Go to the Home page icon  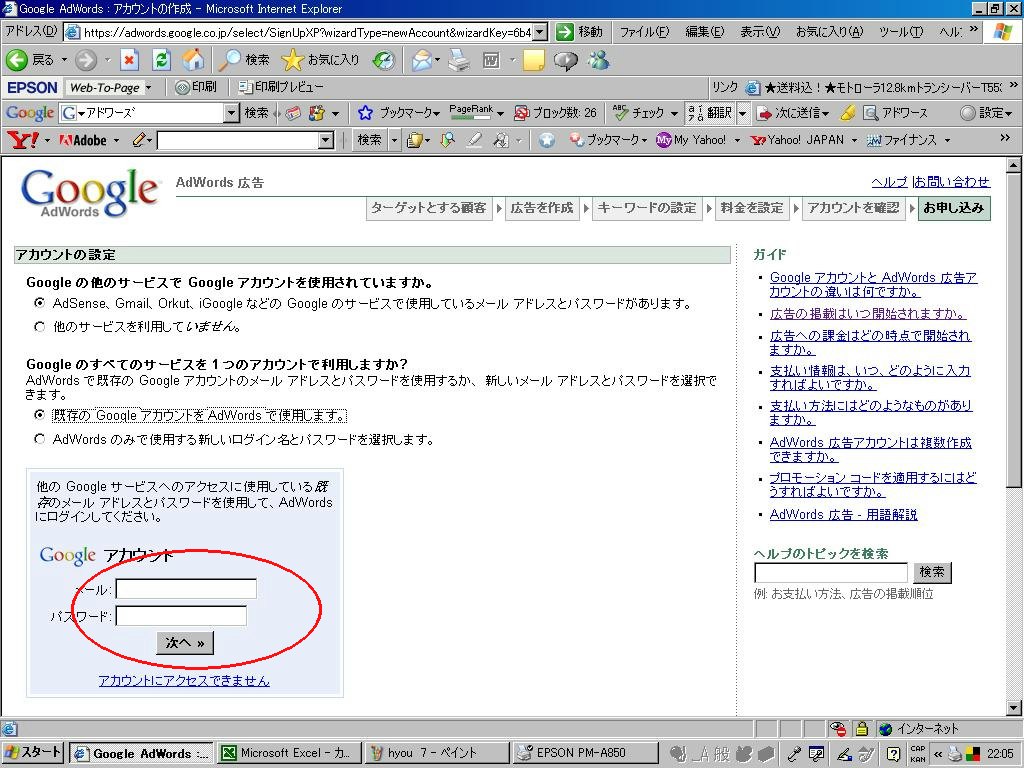[193, 61]
